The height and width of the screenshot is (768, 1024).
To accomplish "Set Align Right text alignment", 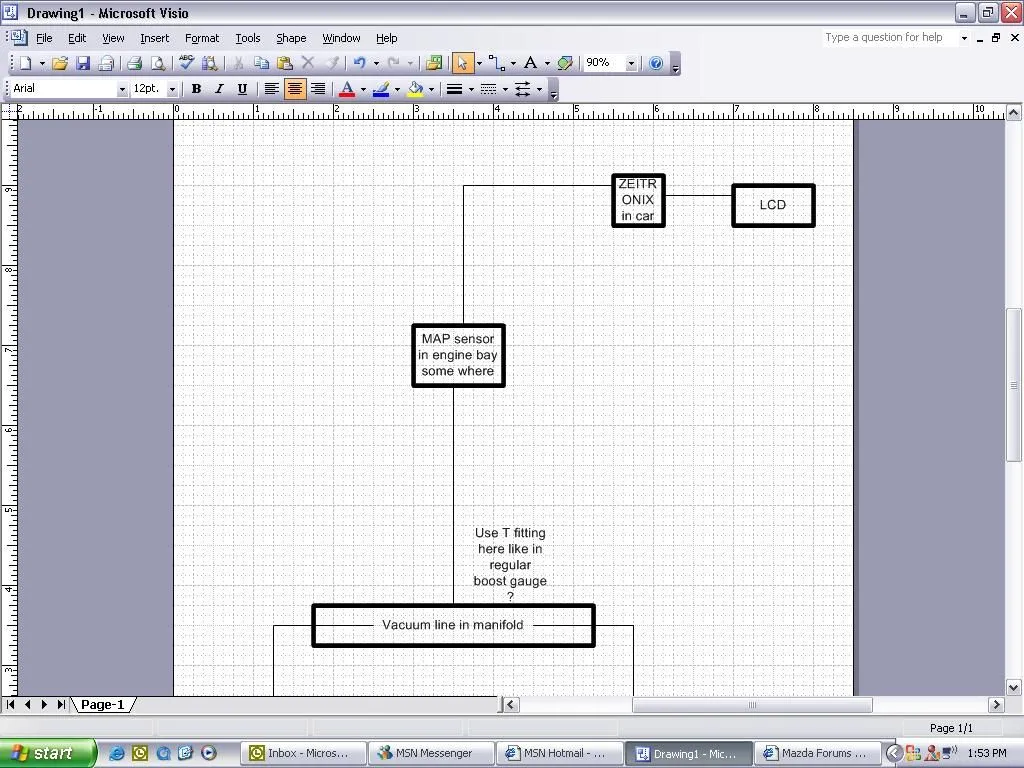I will click(x=318, y=89).
